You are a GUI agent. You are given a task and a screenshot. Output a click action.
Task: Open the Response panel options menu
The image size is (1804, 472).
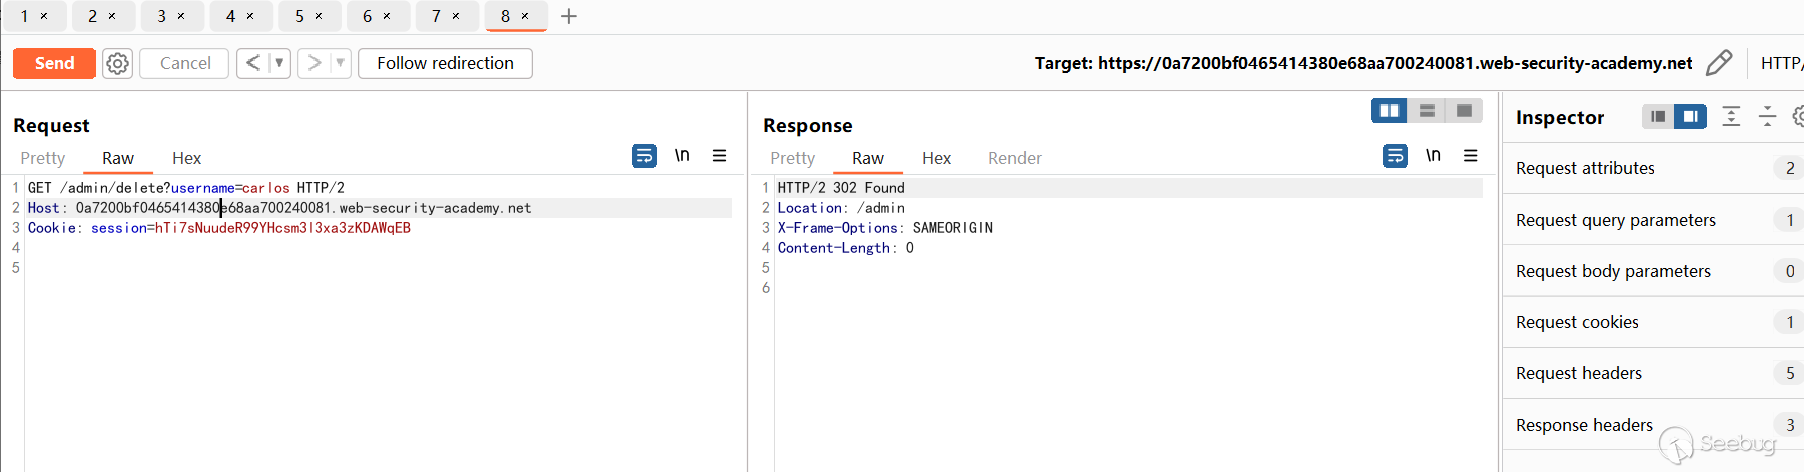coord(1470,156)
